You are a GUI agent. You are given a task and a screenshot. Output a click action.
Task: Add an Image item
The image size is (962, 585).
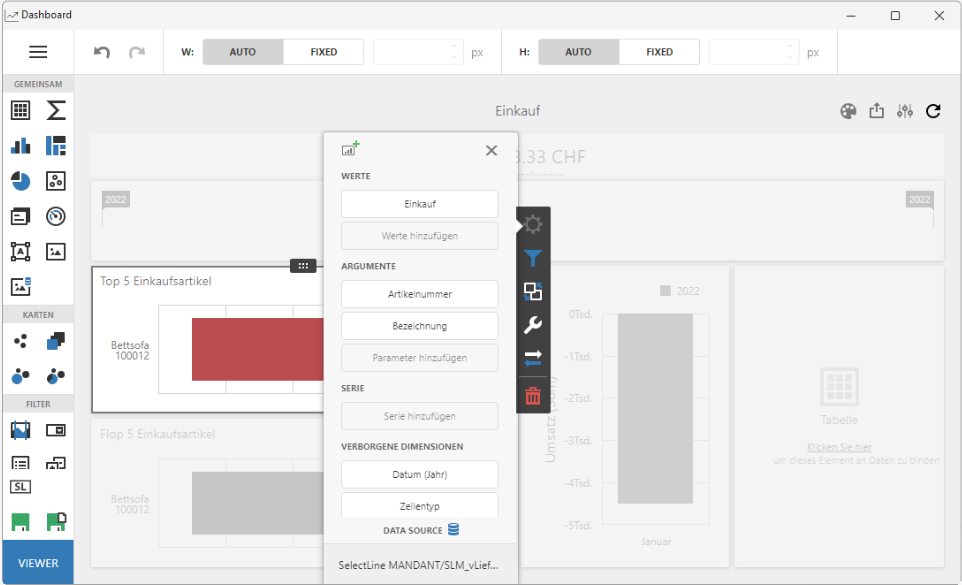point(56,251)
